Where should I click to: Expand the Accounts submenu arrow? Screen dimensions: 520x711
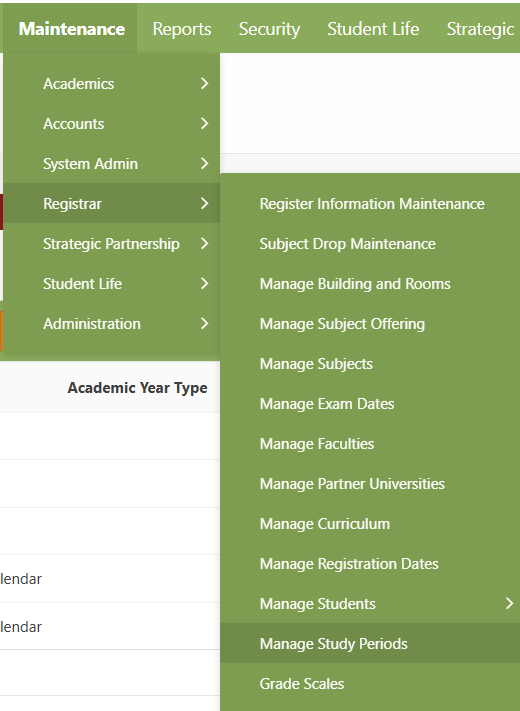click(204, 123)
